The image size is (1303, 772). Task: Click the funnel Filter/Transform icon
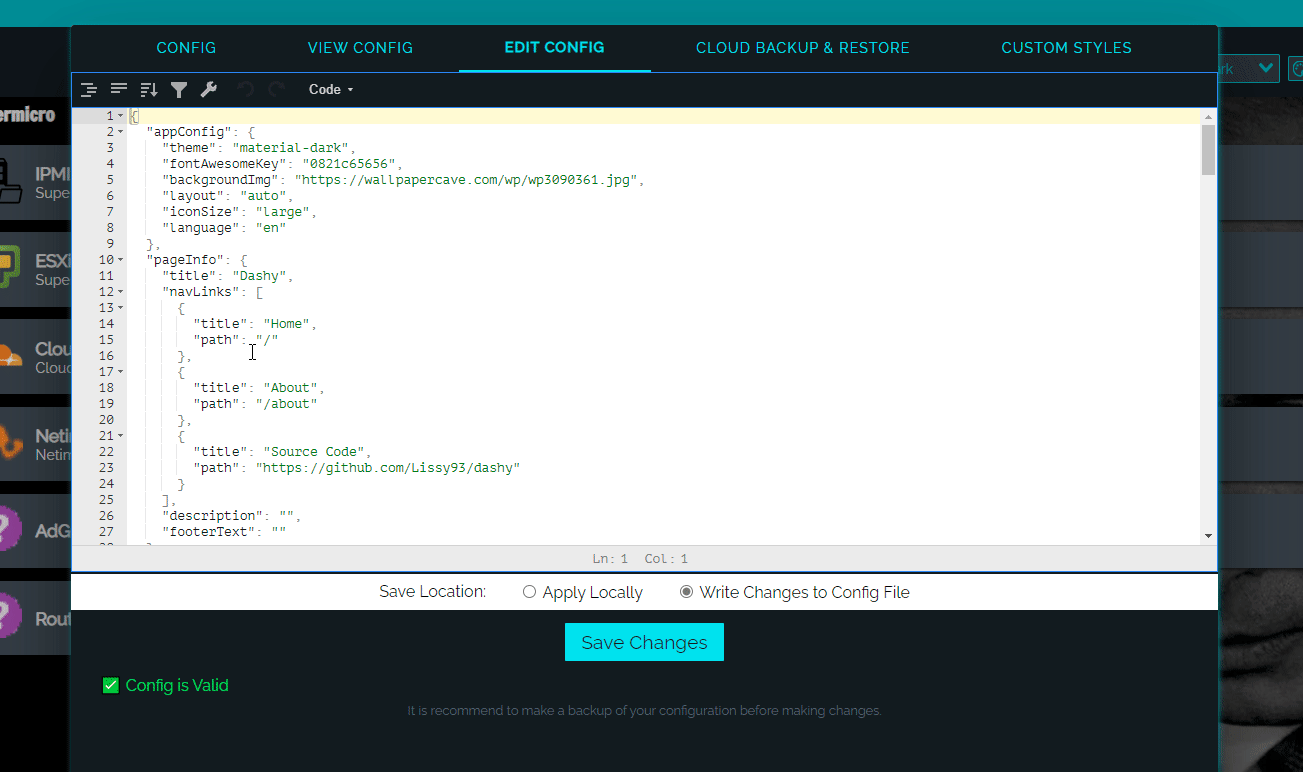[x=179, y=90]
